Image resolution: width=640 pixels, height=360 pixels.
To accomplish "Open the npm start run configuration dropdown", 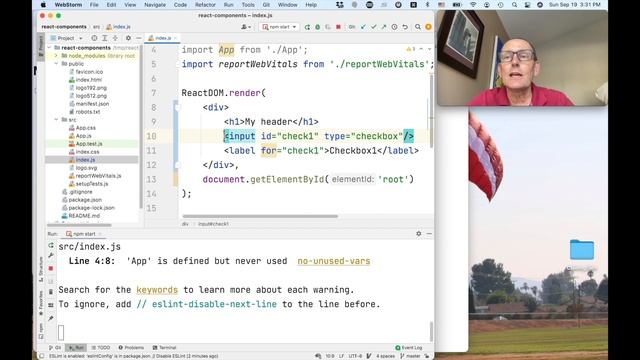I will click(x=280, y=27).
